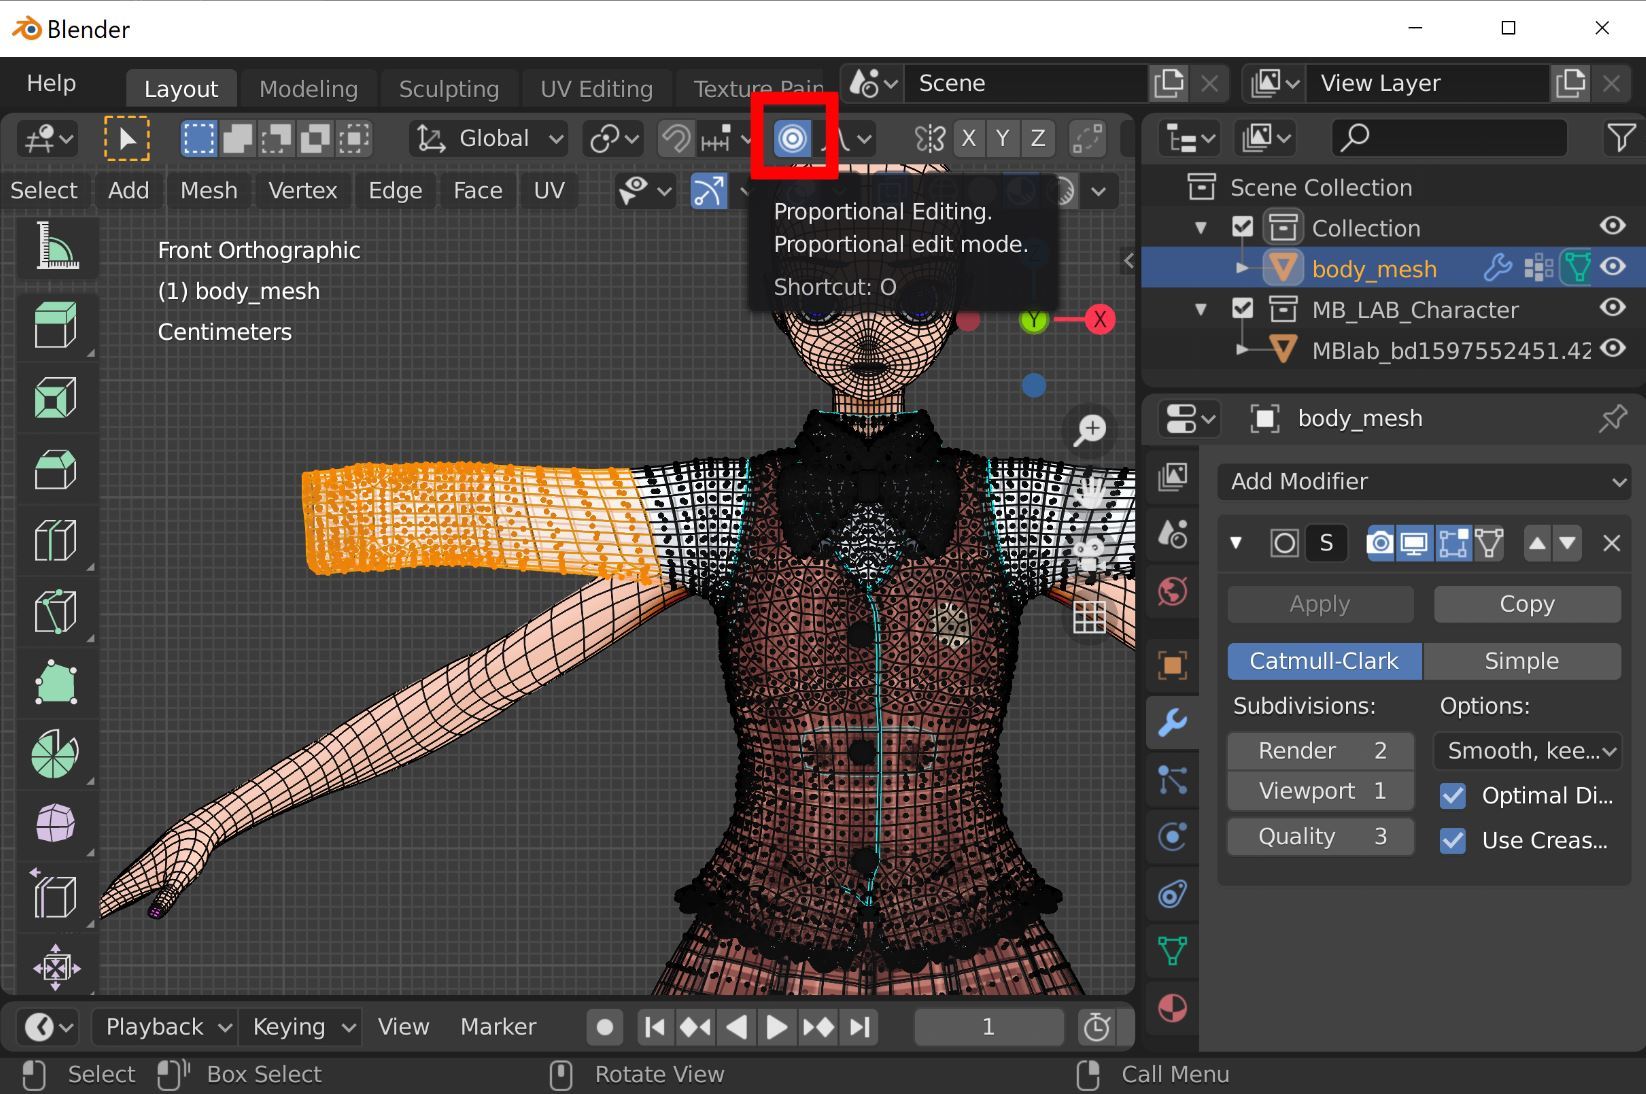Screen dimensions: 1646x1094
Task: Toggle Proportional Editing button
Action: pos(792,138)
